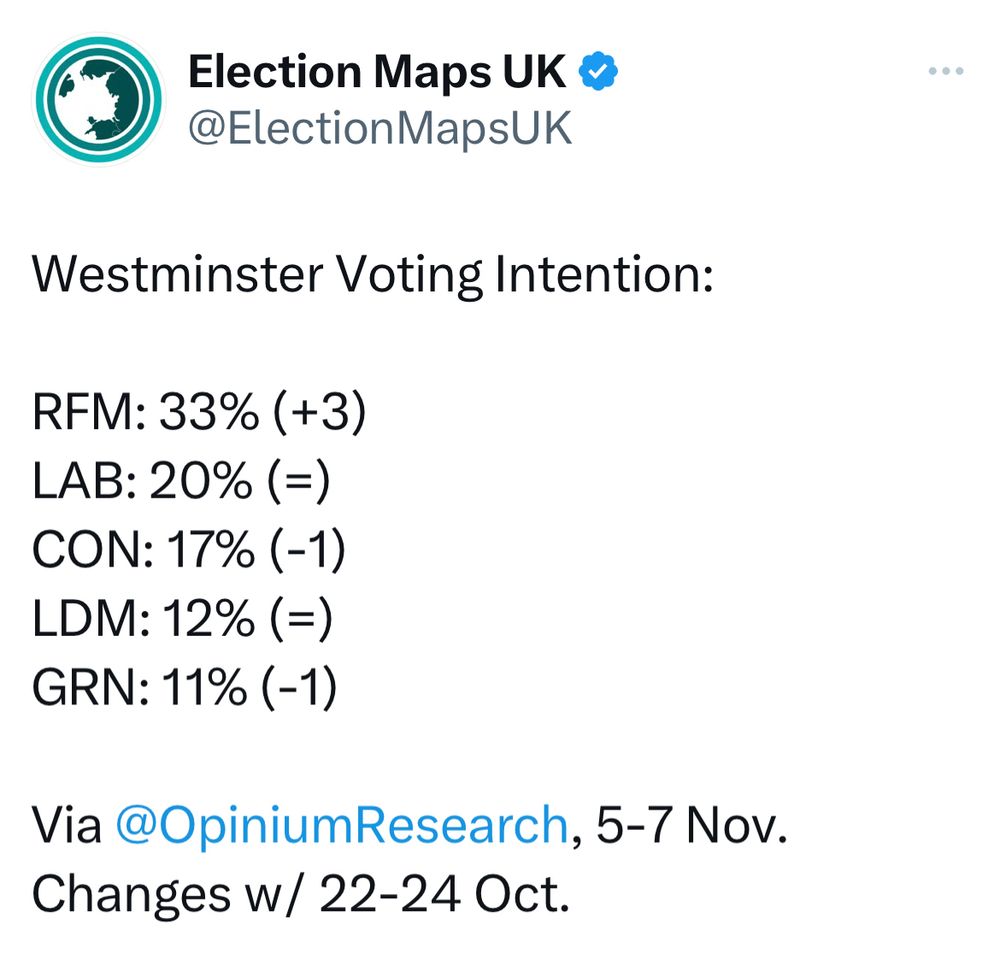
Task: Open the @OpiniumResearch mention link
Action: click(x=342, y=826)
